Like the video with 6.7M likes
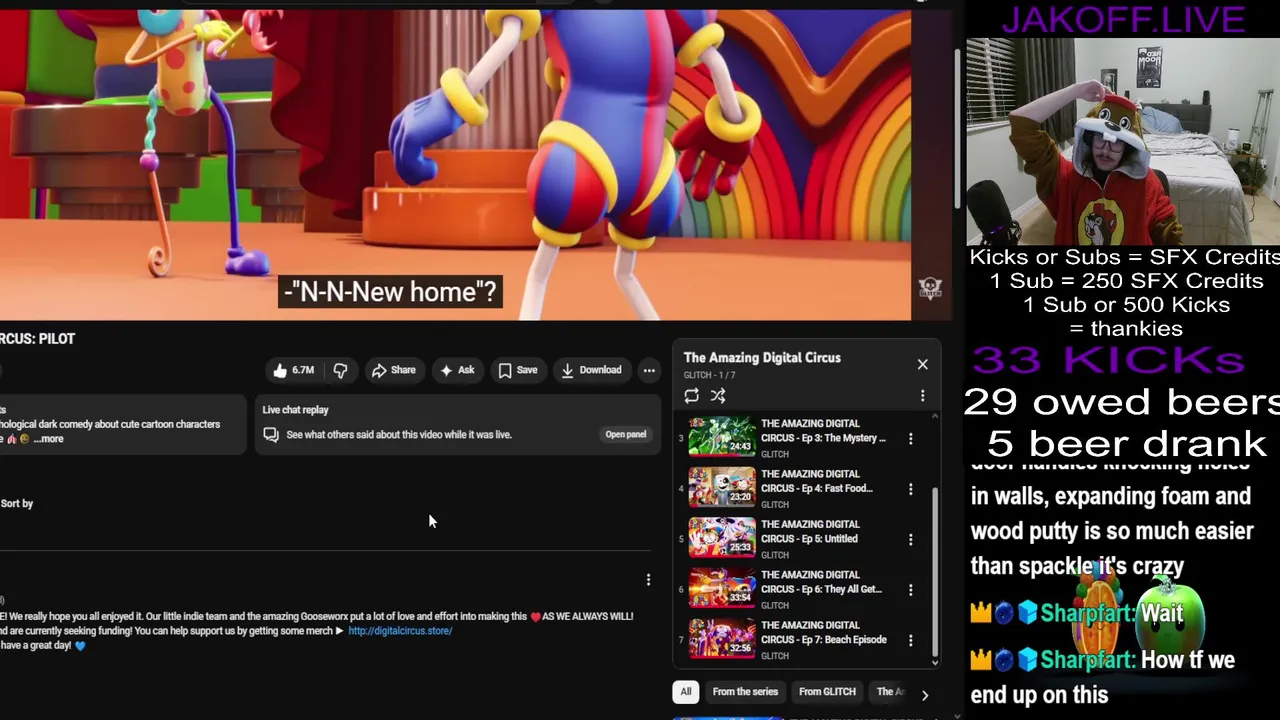Image resolution: width=1280 pixels, height=720 pixels. (293, 370)
